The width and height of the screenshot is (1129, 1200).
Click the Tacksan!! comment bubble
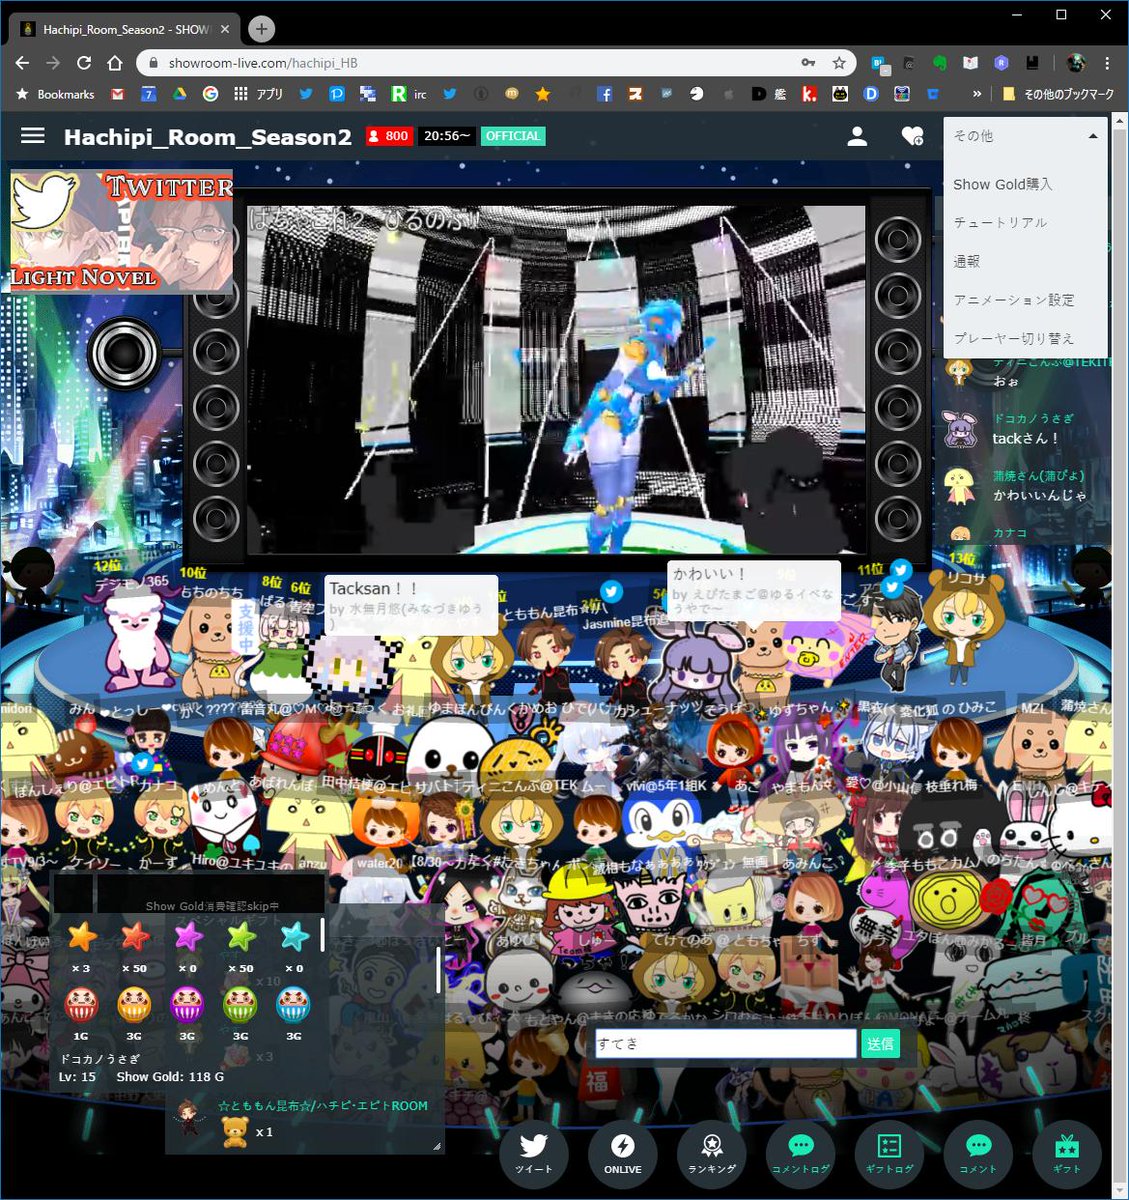point(411,604)
